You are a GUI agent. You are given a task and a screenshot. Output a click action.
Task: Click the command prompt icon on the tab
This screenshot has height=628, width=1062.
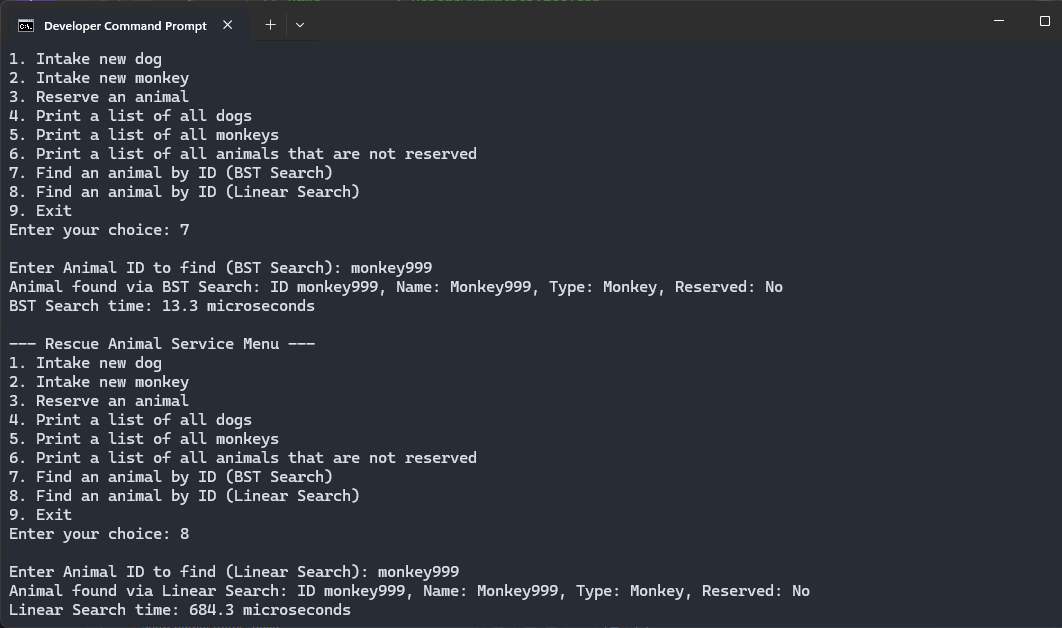point(26,25)
